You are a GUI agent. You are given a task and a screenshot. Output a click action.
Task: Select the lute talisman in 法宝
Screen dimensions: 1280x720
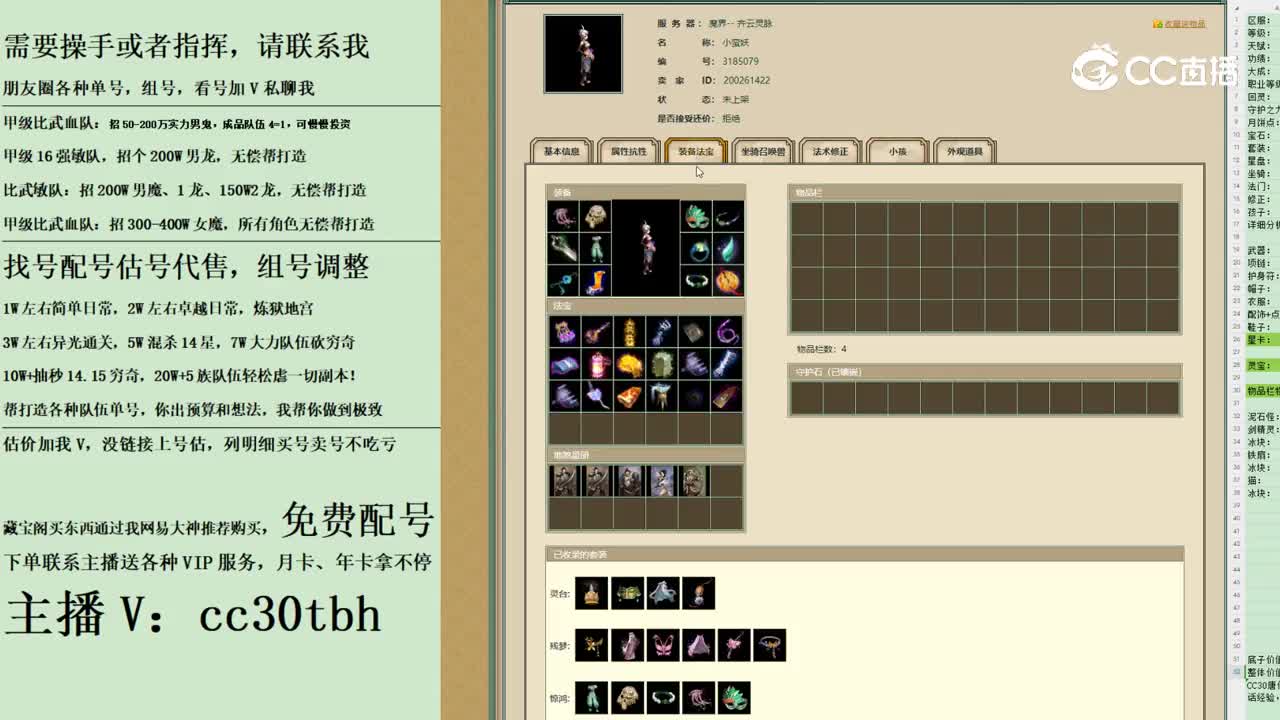tap(597, 331)
